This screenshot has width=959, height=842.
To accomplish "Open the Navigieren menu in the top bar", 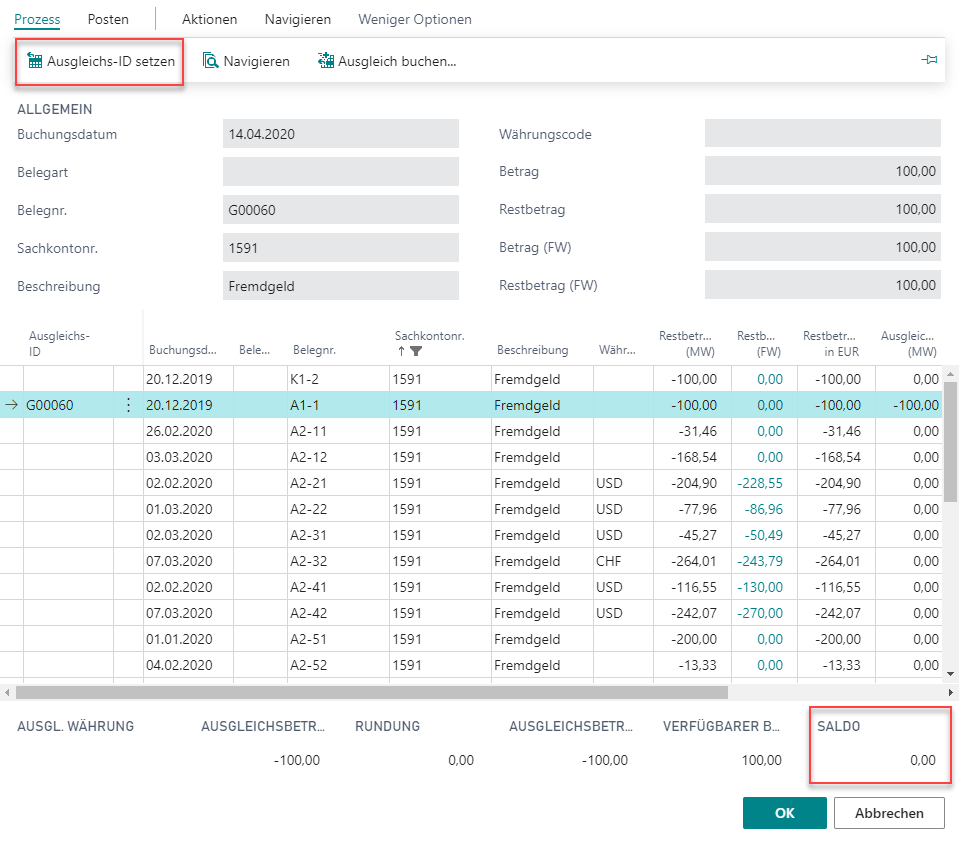I will click(x=298, y=20).
